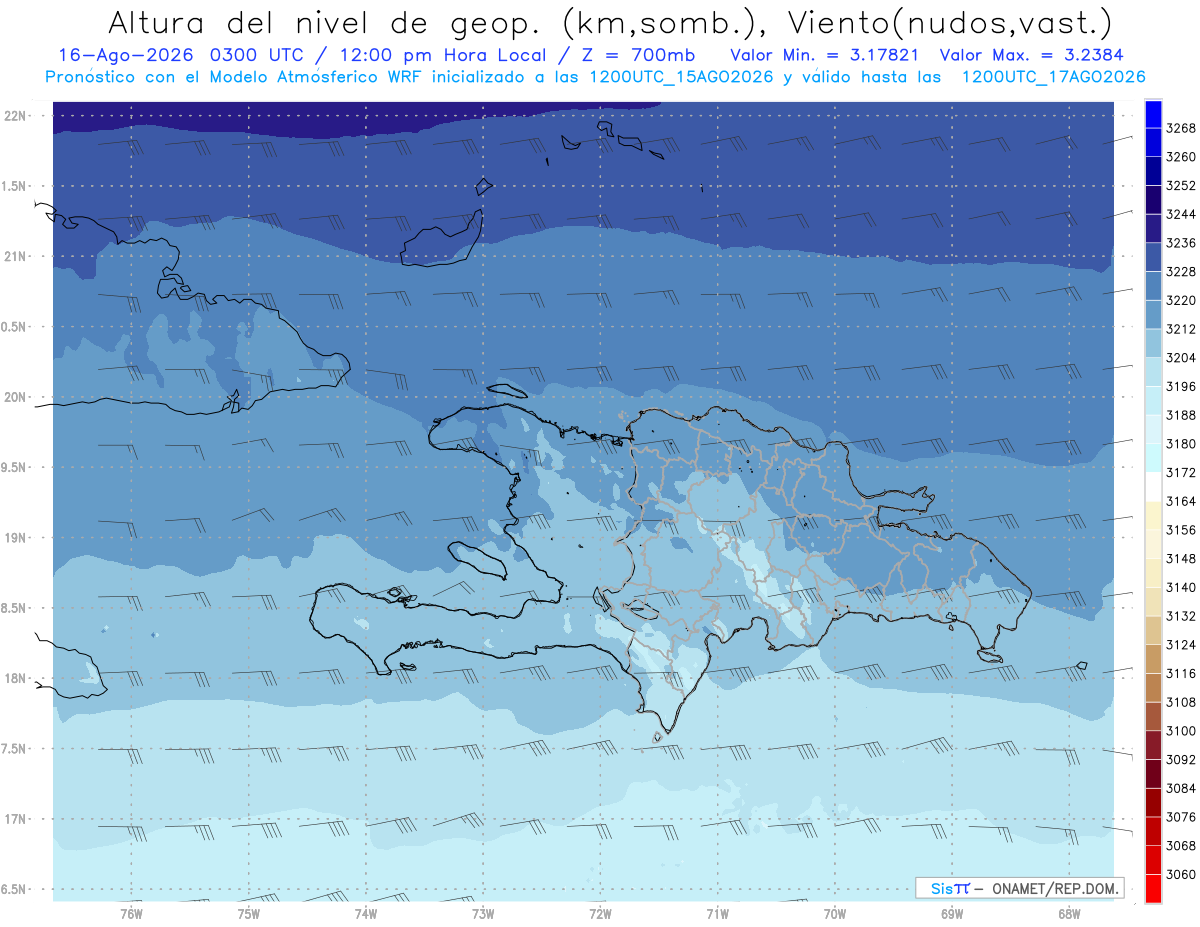Click the 69W longitude label
This screenshot has height=927, width=1200.
coord(952,913)
